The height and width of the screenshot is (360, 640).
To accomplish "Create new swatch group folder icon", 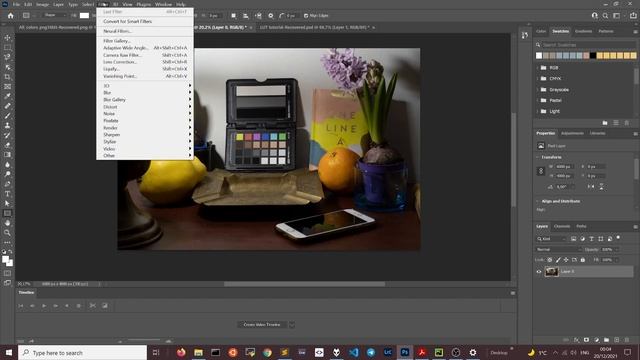I will click(x=605, y=123).
